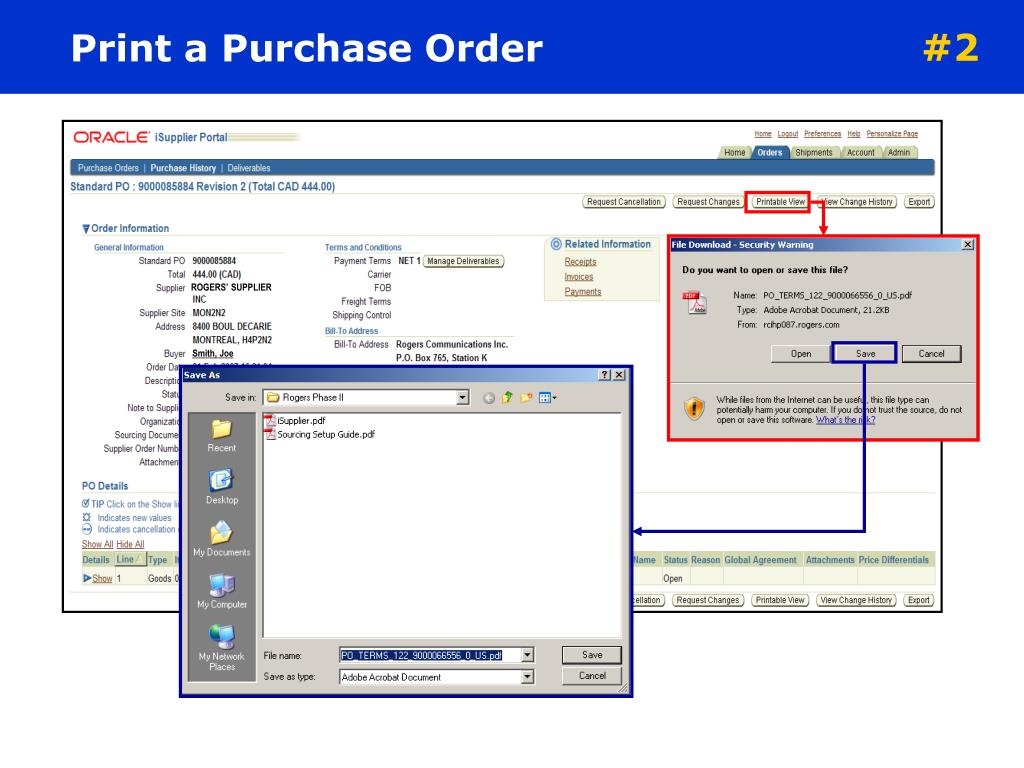
Task: Click the bottom View Change History button
Action: point(856,600)
